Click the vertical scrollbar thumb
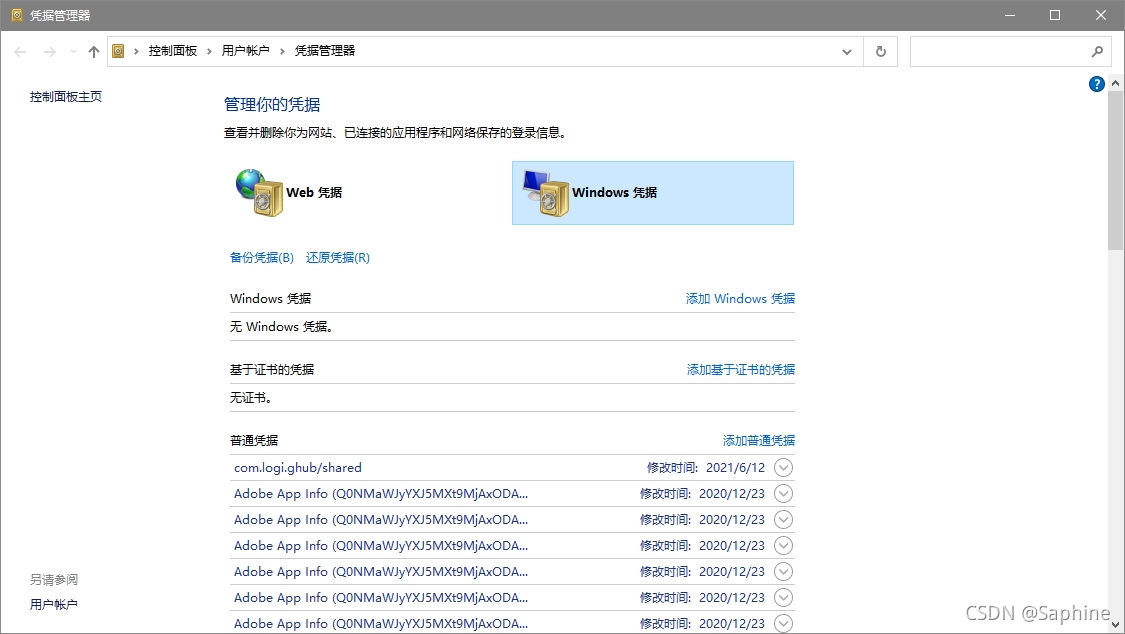Viewport: 1125px width, 634px height. (1115, 171)
